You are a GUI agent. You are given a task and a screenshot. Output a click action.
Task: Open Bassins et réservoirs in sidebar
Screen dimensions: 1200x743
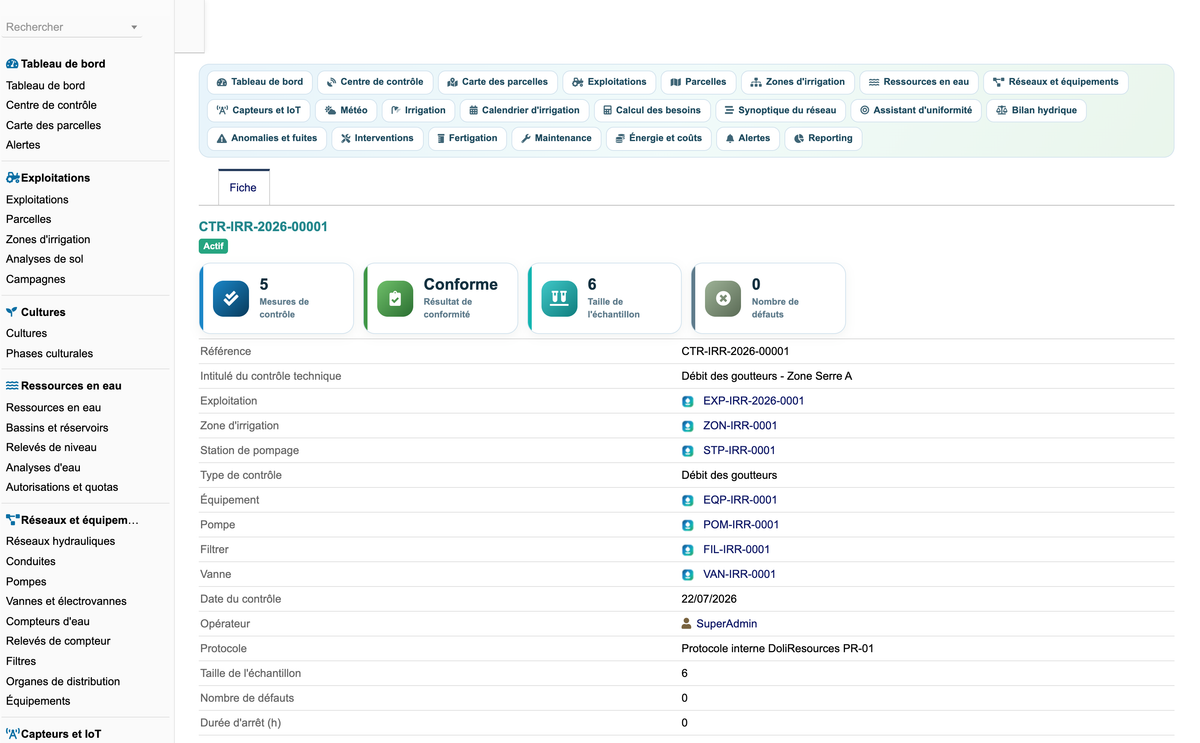pyautogui.click(x=57, y=427)
